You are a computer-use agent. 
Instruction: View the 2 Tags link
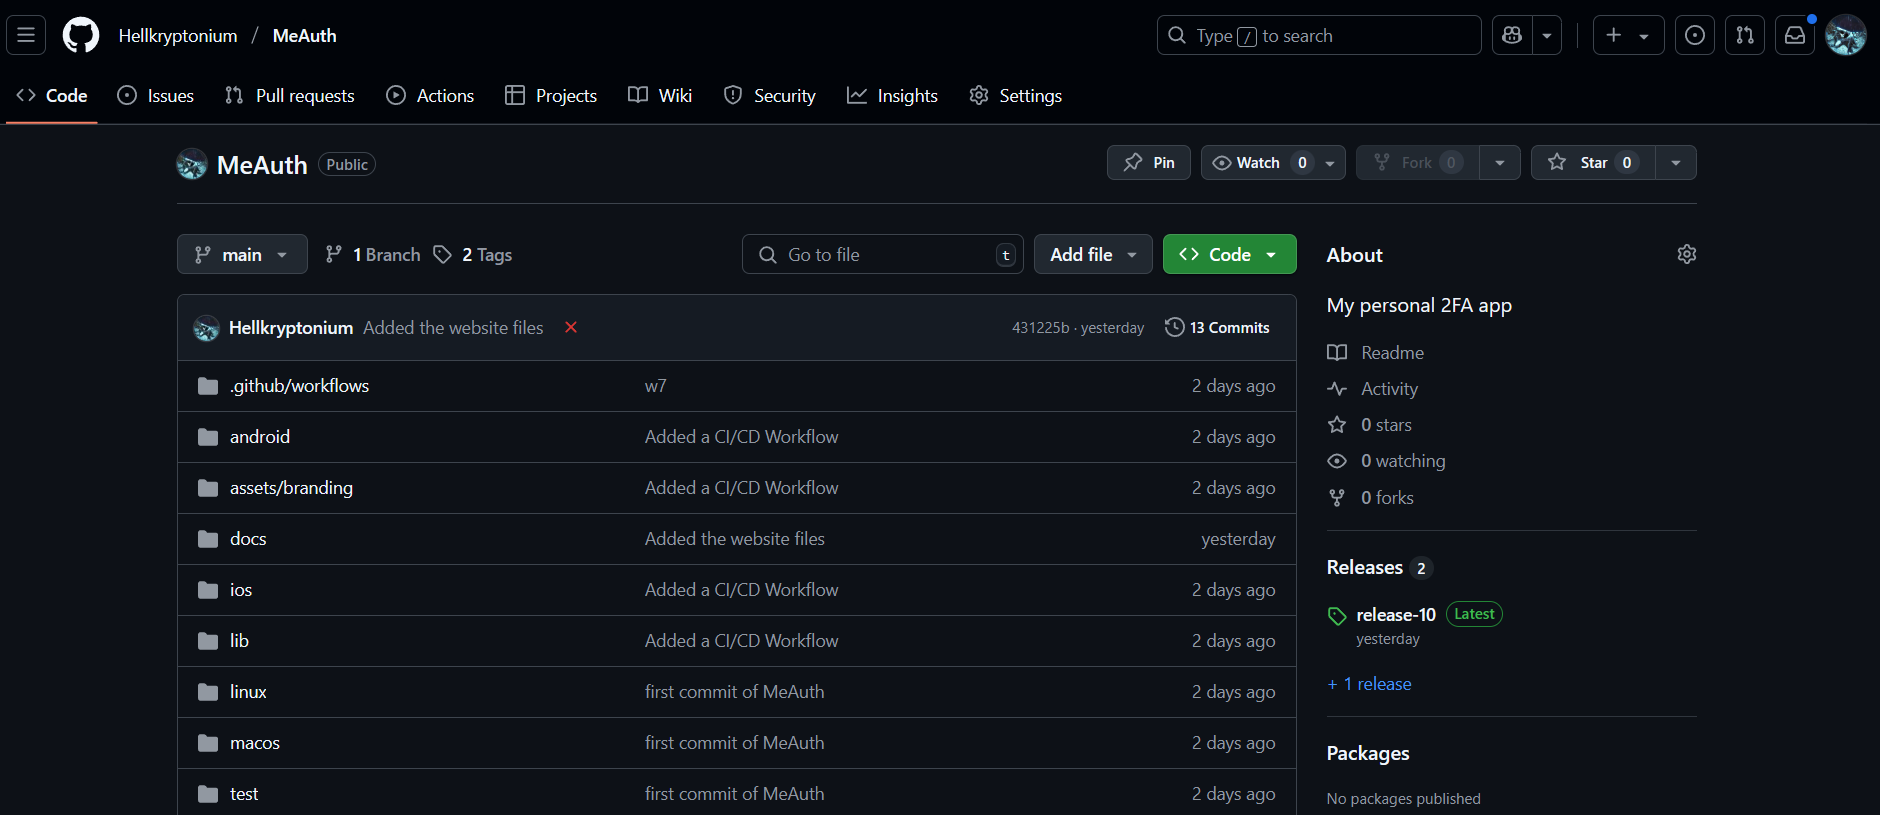[473, 254]
